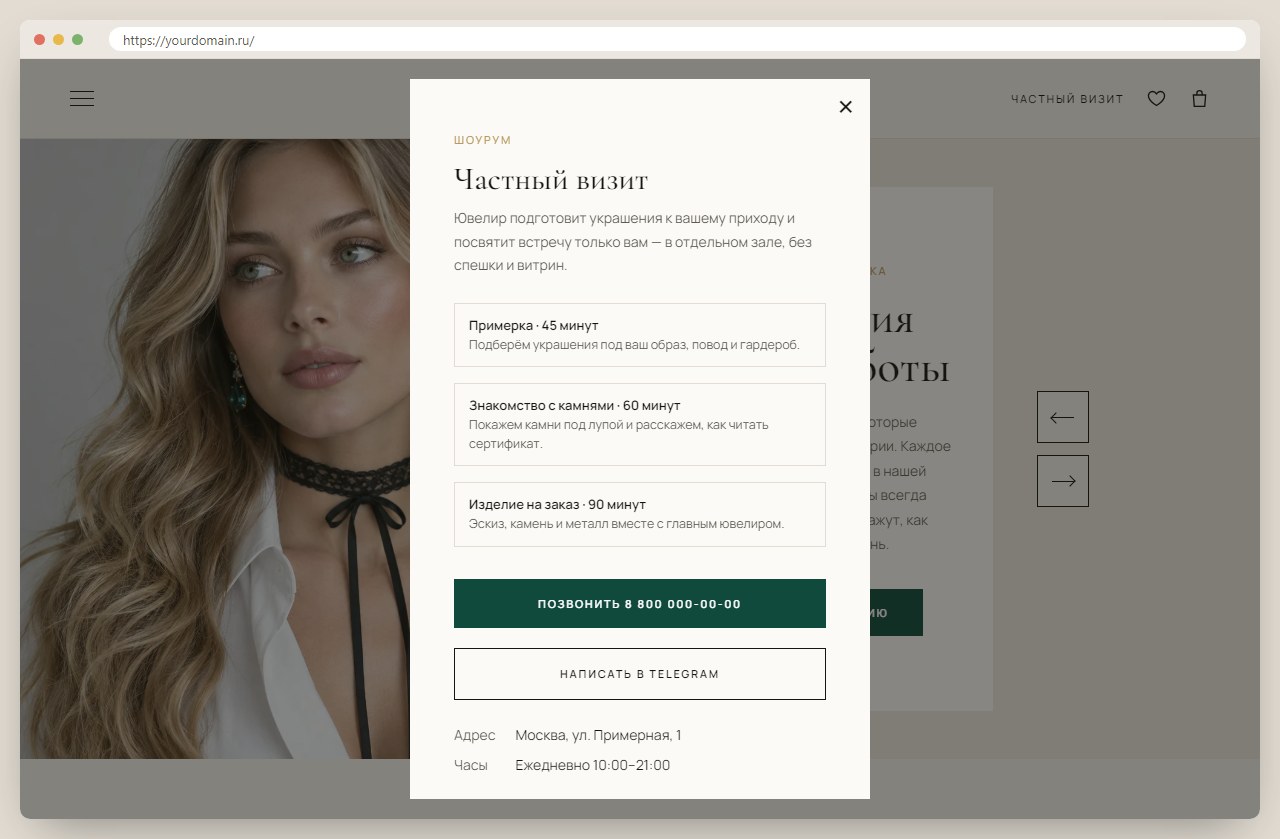The height and width of the screenshot is (839, 1280).
Task: Click the browser address bar
Action: click(677, 40)
